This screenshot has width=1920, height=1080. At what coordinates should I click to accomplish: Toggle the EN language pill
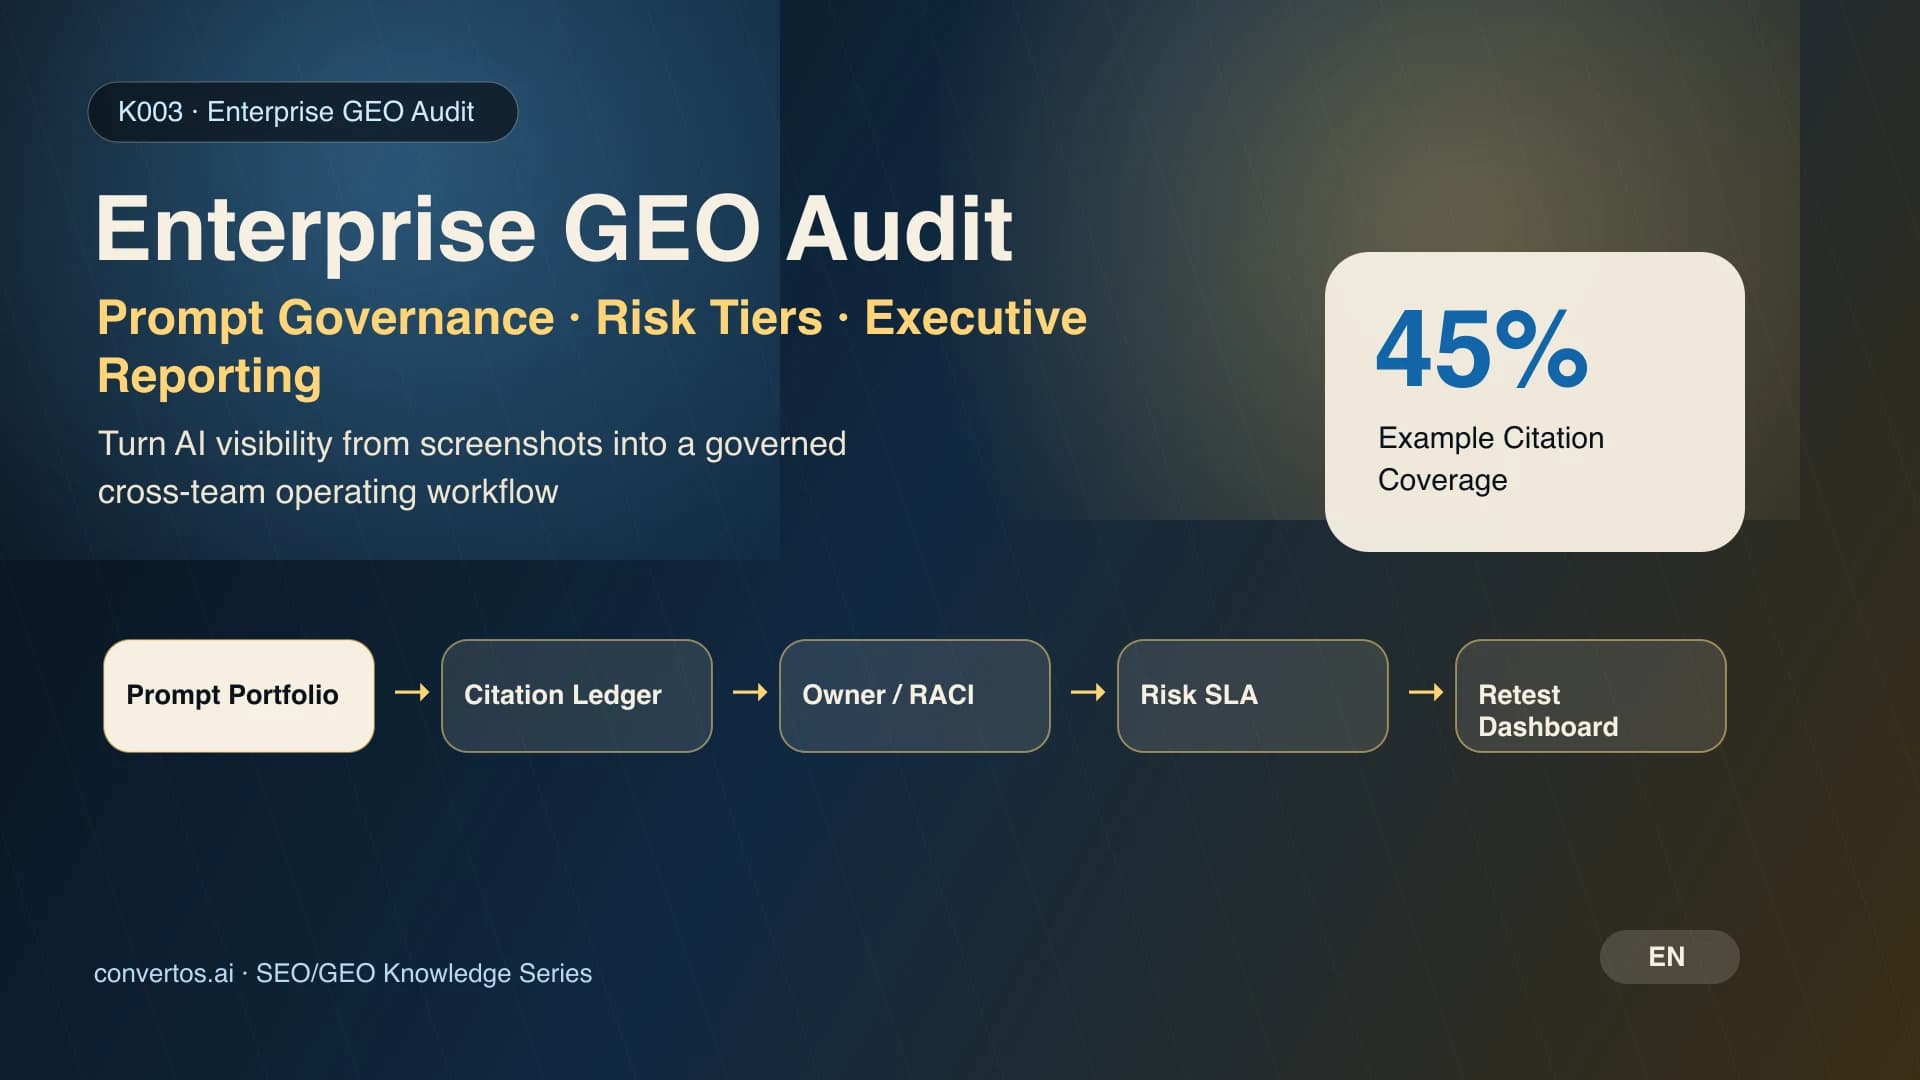click(x=1669, y=957)
